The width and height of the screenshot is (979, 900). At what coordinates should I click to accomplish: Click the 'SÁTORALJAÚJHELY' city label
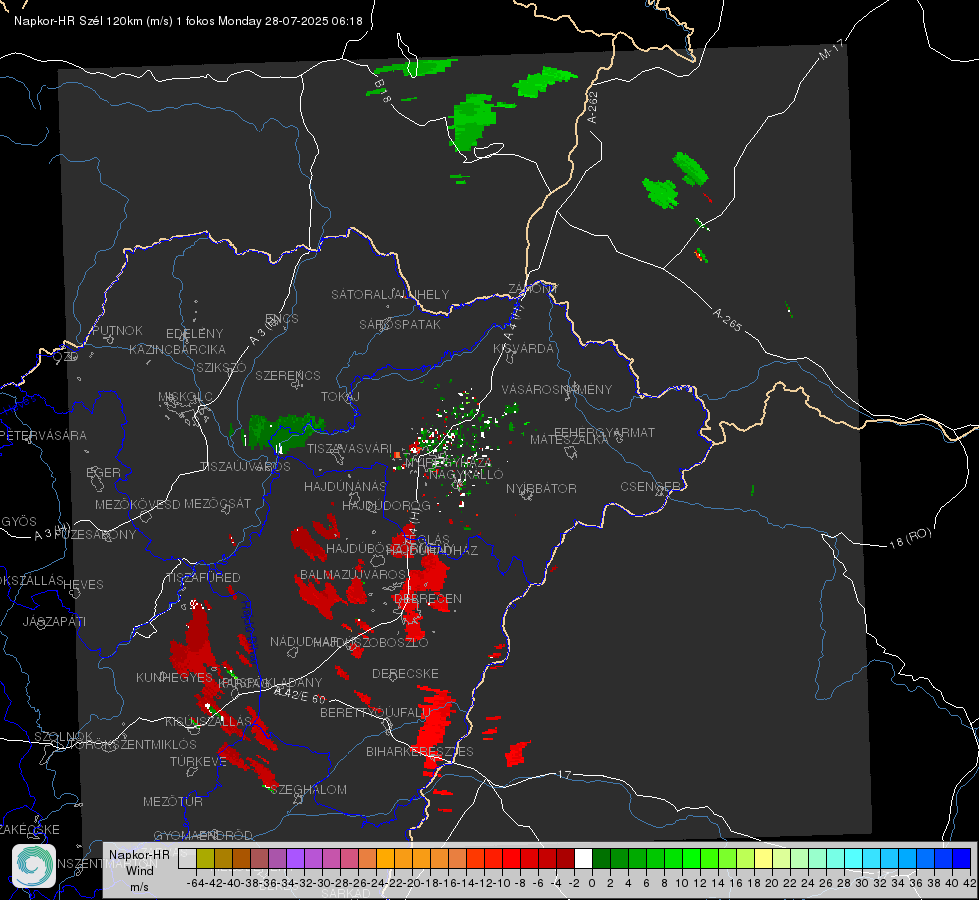[x=390, y=294]
